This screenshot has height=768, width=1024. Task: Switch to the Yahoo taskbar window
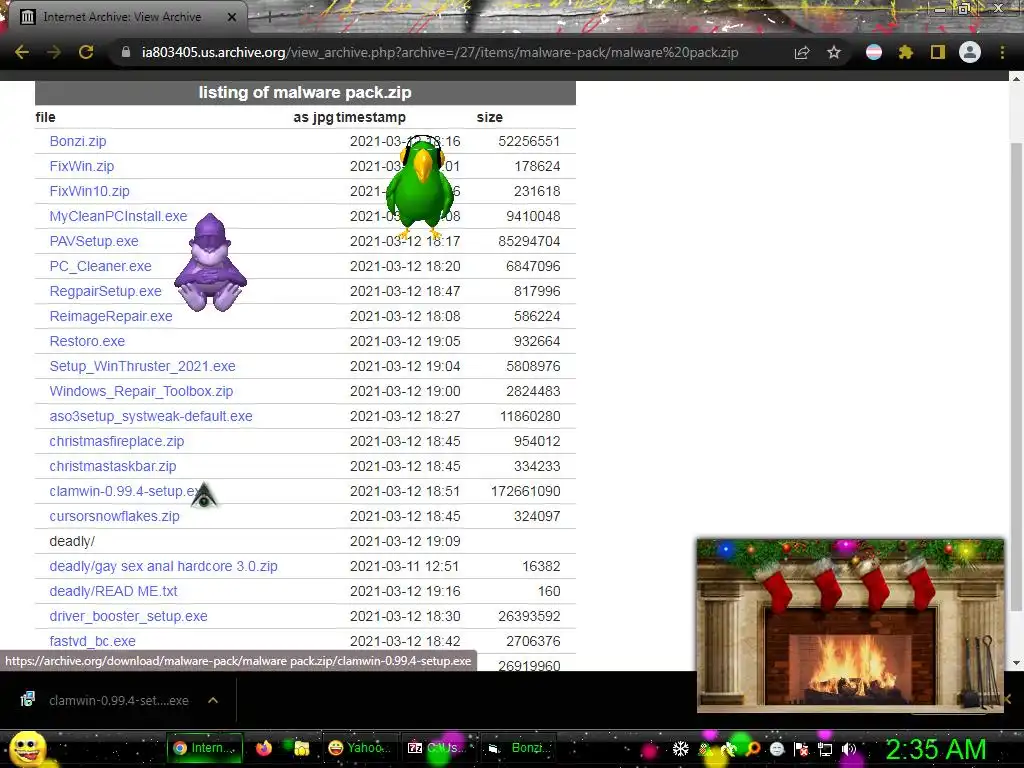[x=358, y=748]
